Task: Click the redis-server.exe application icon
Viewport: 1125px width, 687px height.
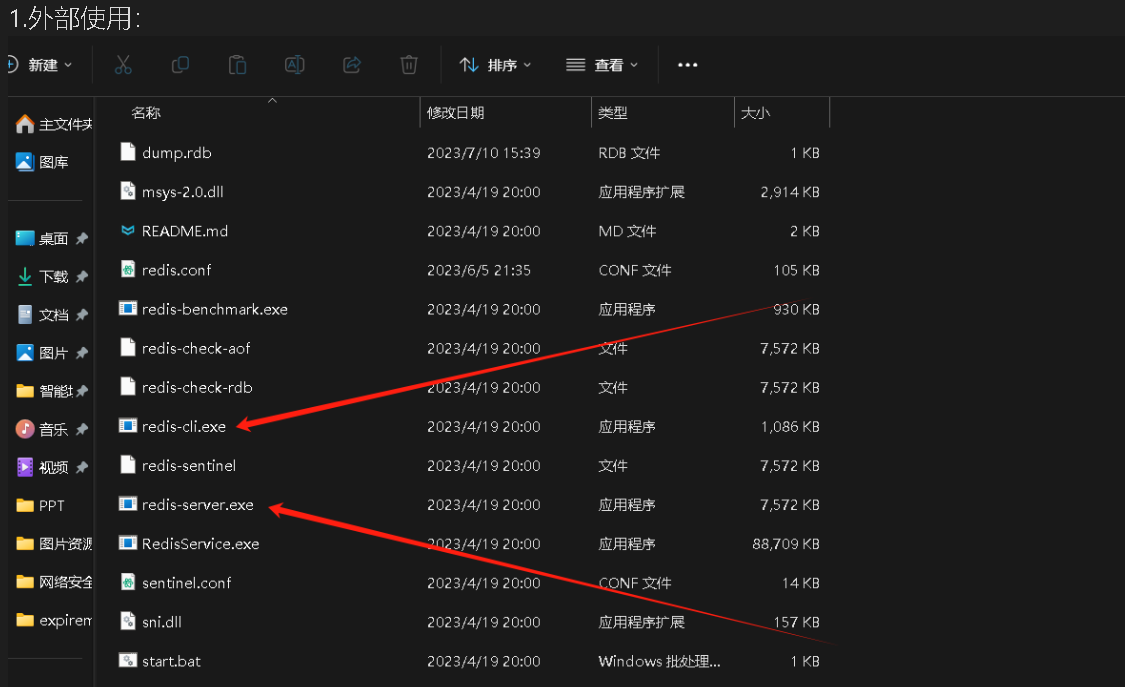Action: coord(128,503)
